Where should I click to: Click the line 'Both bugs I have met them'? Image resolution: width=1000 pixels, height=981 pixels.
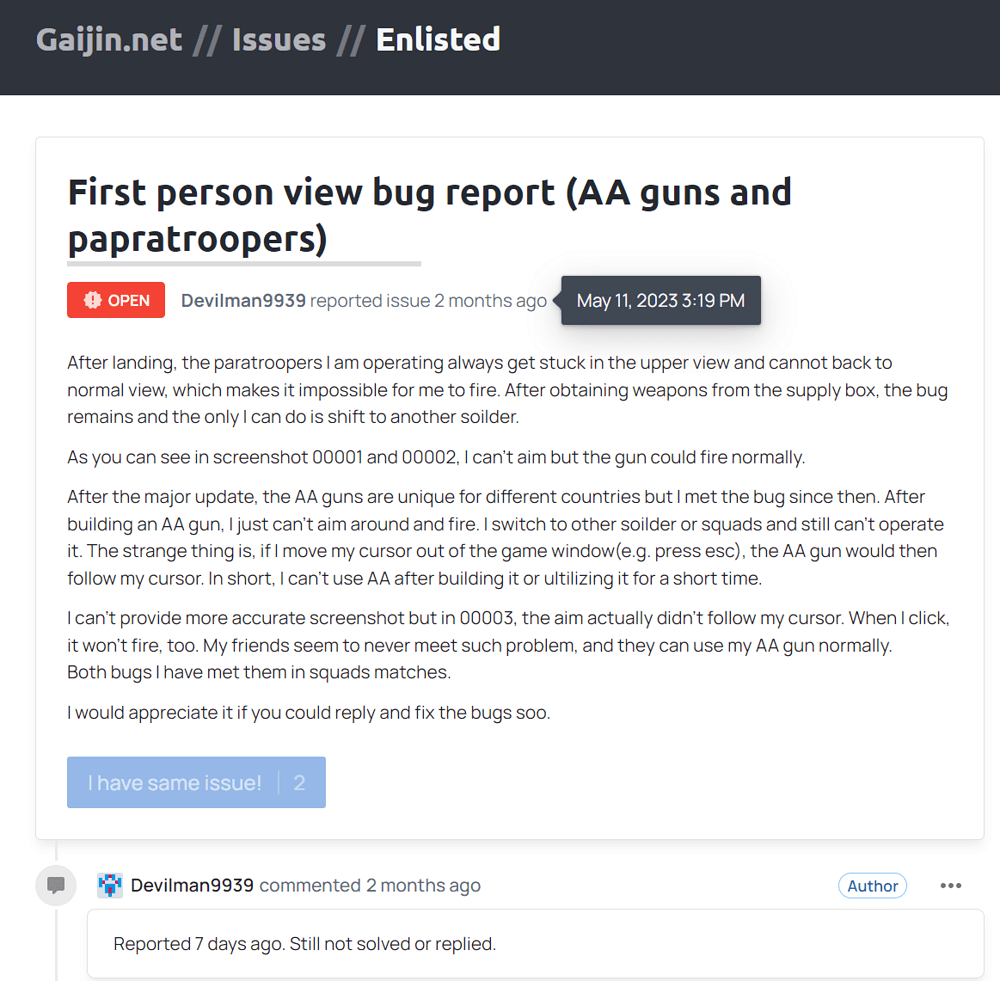point(259,672)
